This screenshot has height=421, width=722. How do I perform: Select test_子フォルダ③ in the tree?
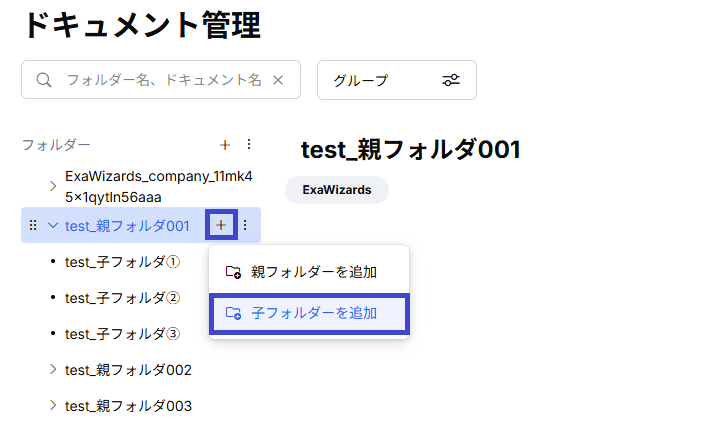click(122, 334)
